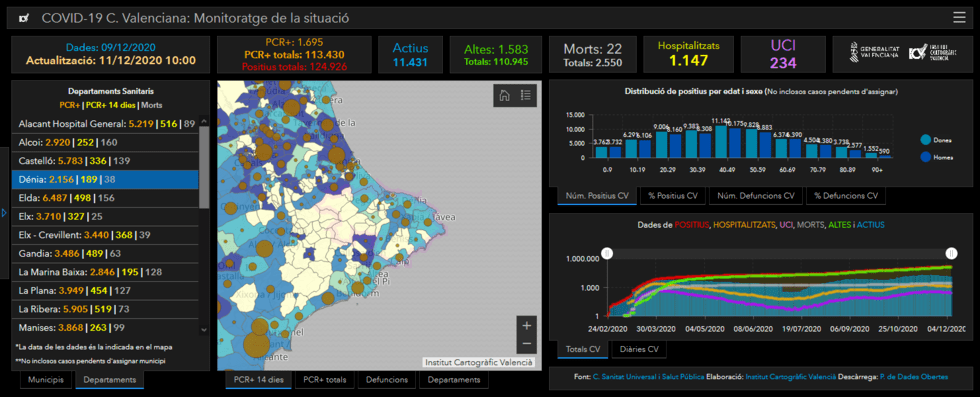Zoom in on the map
Image resolution: width=980 pixels, height=397 pixels.
(x=526, y=326)
